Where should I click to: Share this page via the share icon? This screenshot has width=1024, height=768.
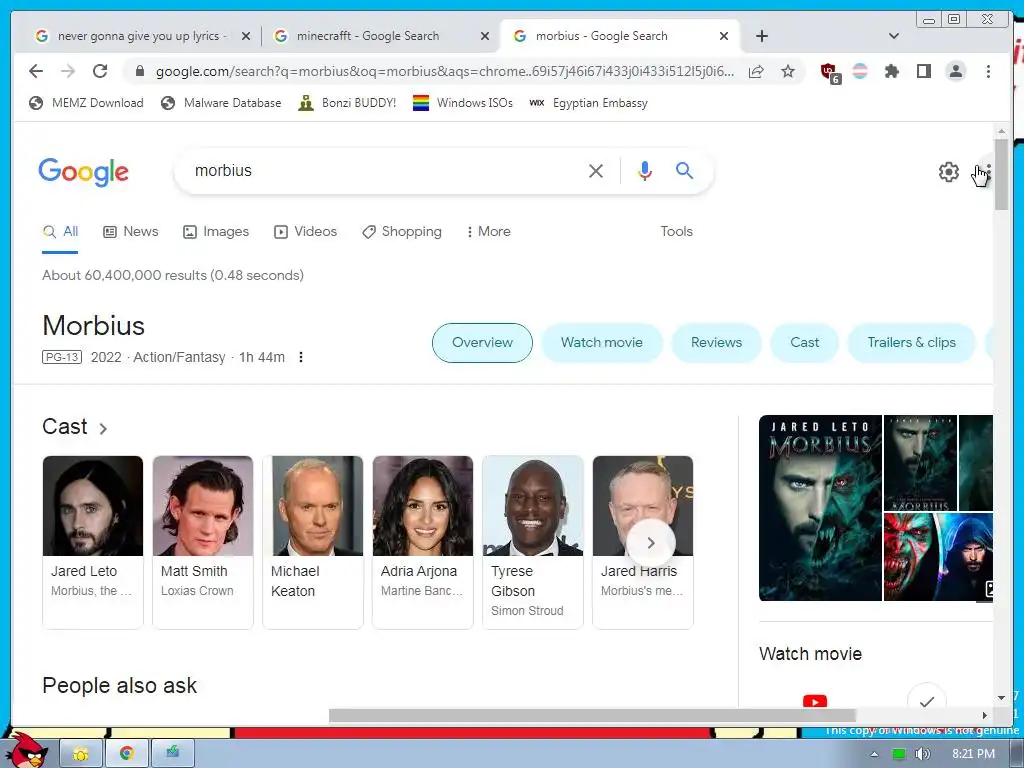point(756,71)
